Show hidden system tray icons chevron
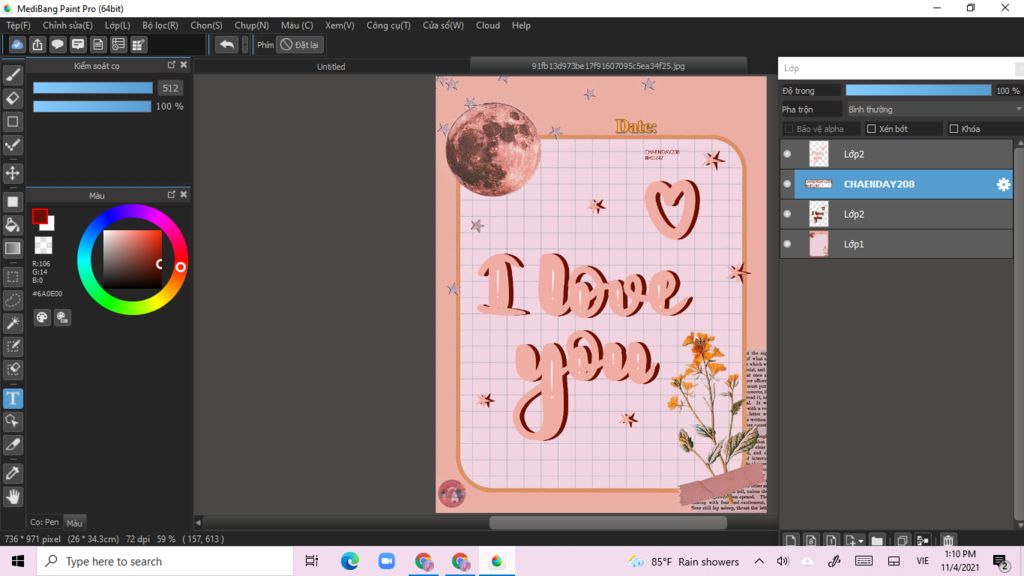 [759, 561]
